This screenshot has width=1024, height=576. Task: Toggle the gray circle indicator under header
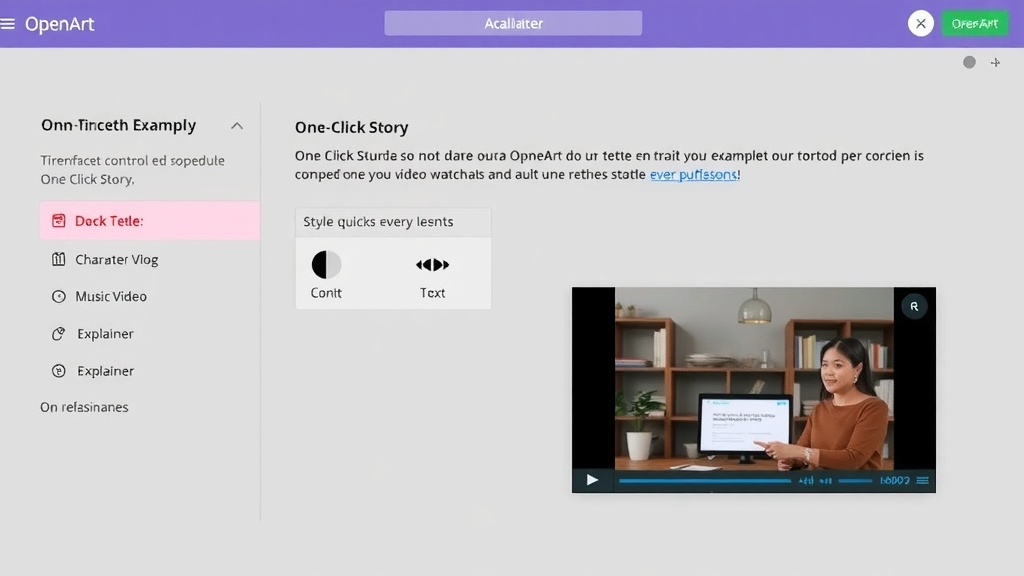[x=969, y=63]
